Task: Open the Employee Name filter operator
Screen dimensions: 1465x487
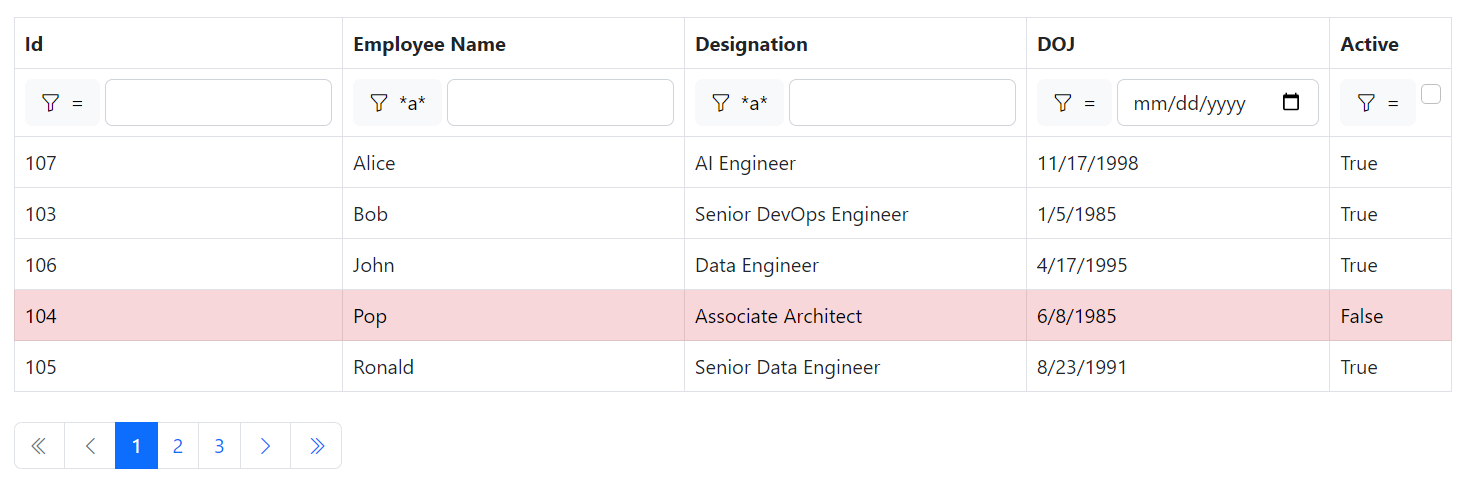Action: [397, 103]
